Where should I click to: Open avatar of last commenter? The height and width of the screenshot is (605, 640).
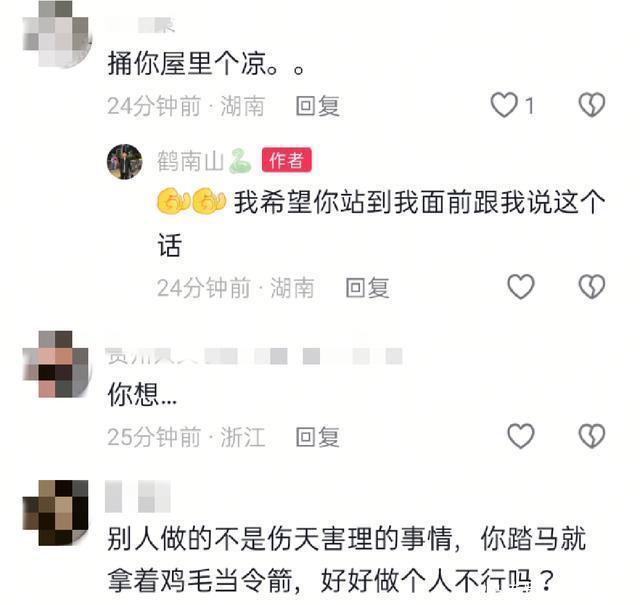(56, 513)
